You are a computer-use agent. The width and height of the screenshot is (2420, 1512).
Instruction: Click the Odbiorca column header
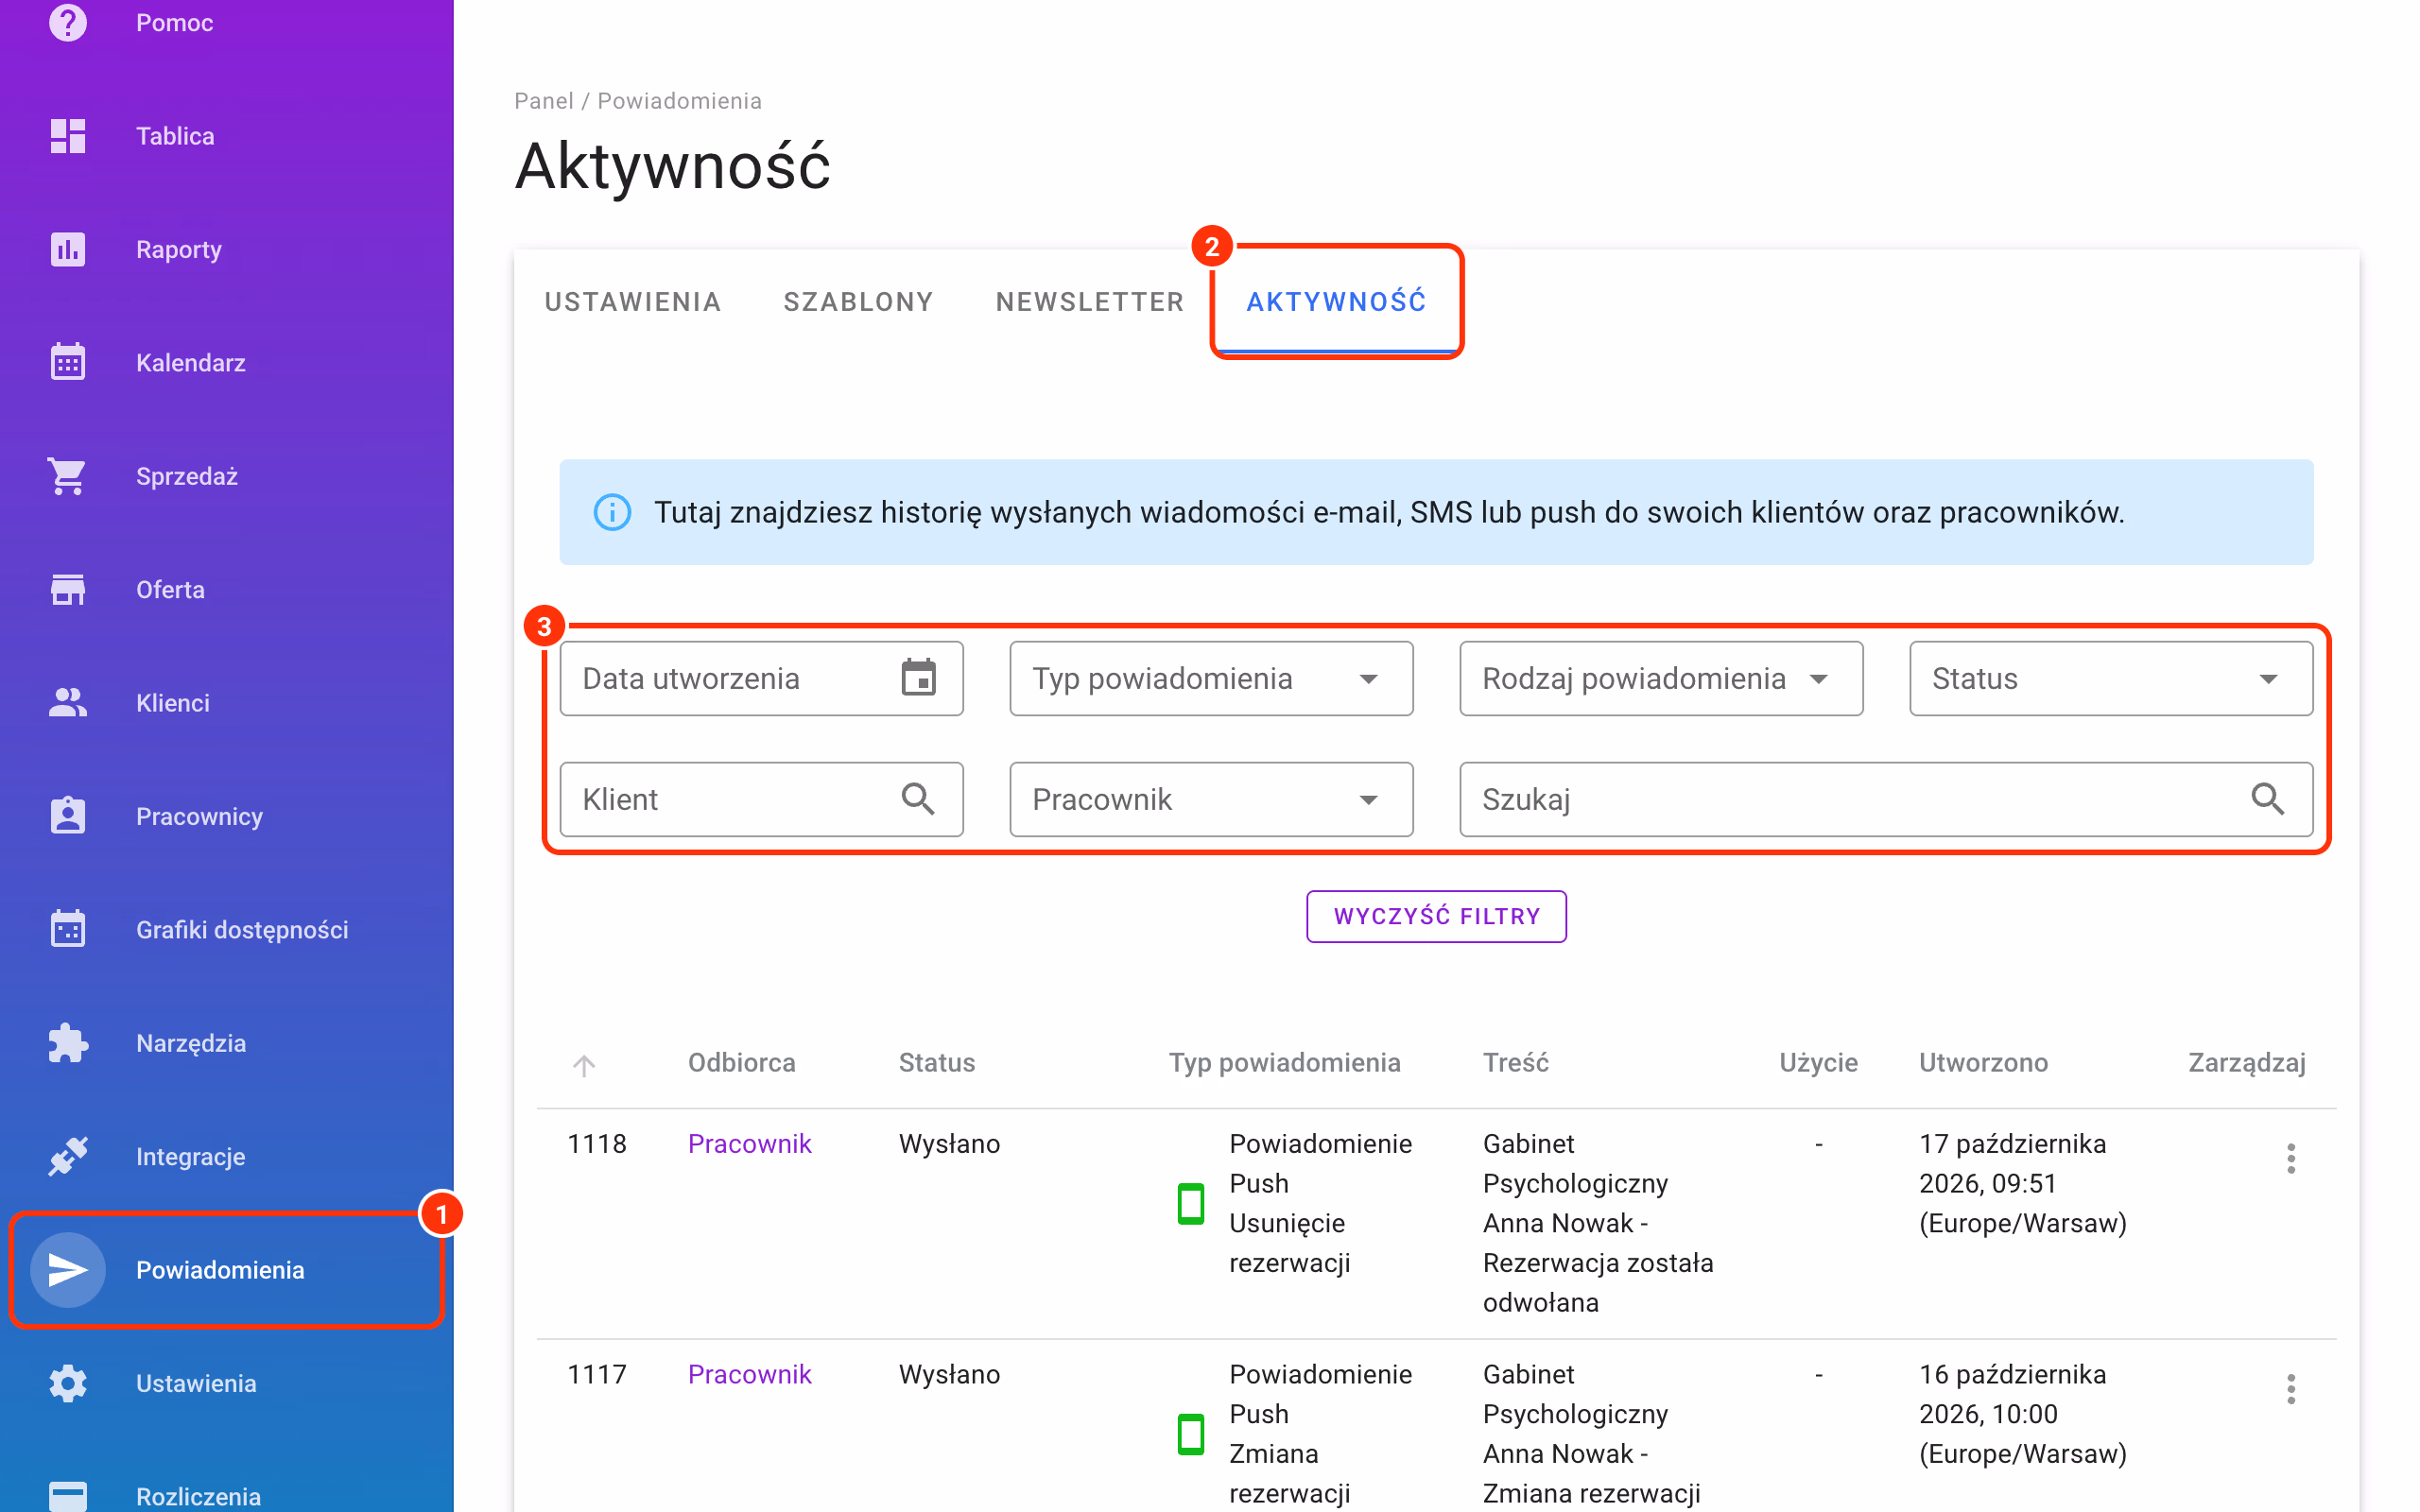[x=741, y=1062]
